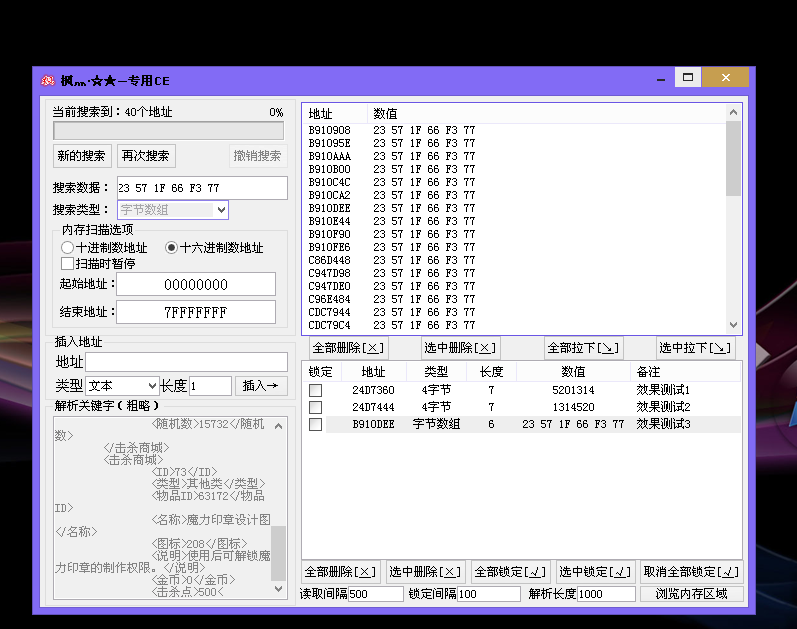Click the 结束地址 field showing 7FFFFFFF
The height and width of the screenshot is (629, 797).
[x=196, y=312]
